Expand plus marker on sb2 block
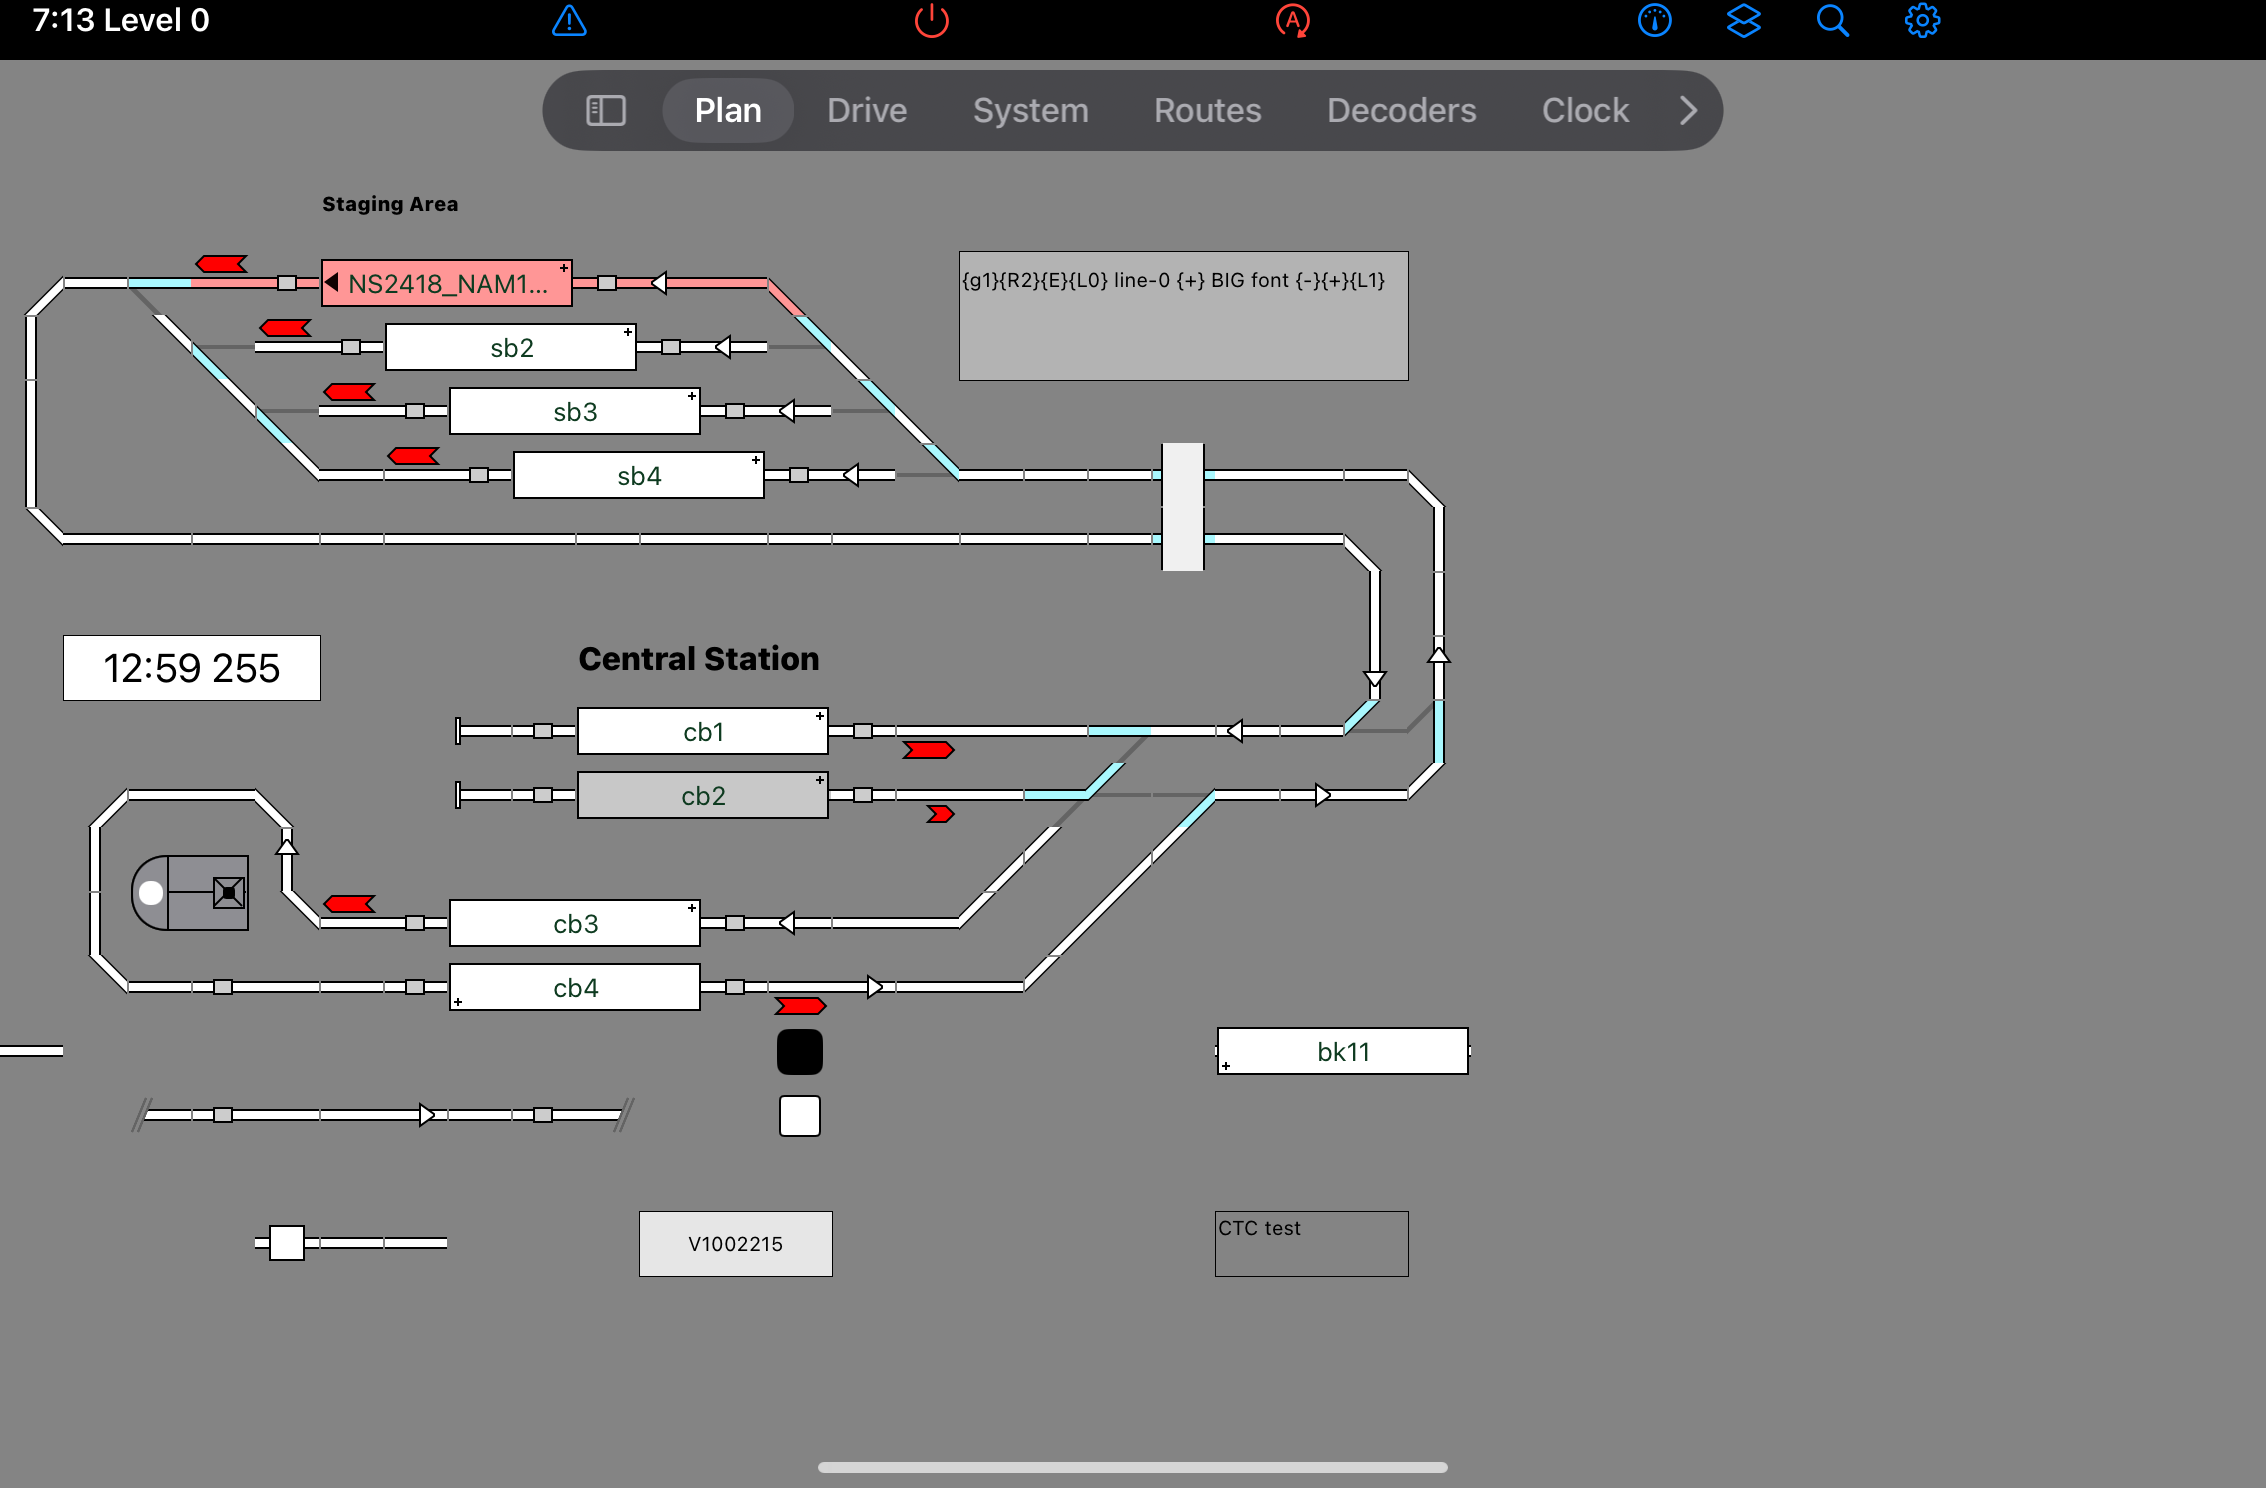Viewport: 2266px width, 1488px height. 628,332
